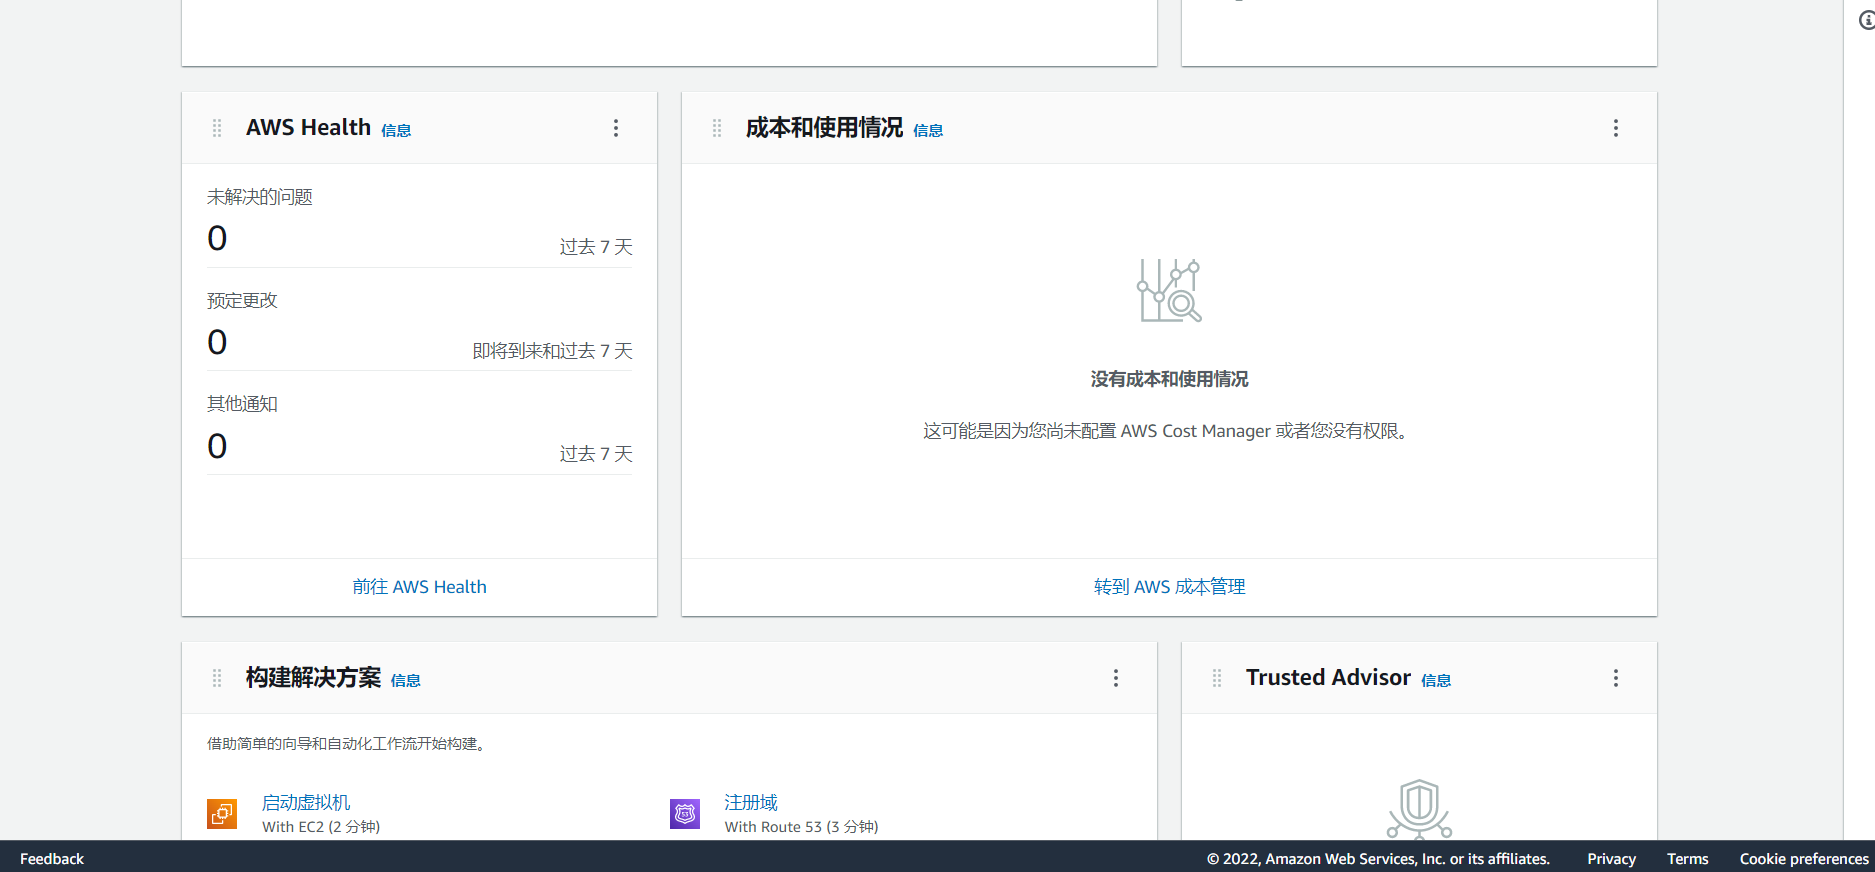
Task: Open the 成本和使用情况 widget options menu
Action: (x=1616, y=128)
